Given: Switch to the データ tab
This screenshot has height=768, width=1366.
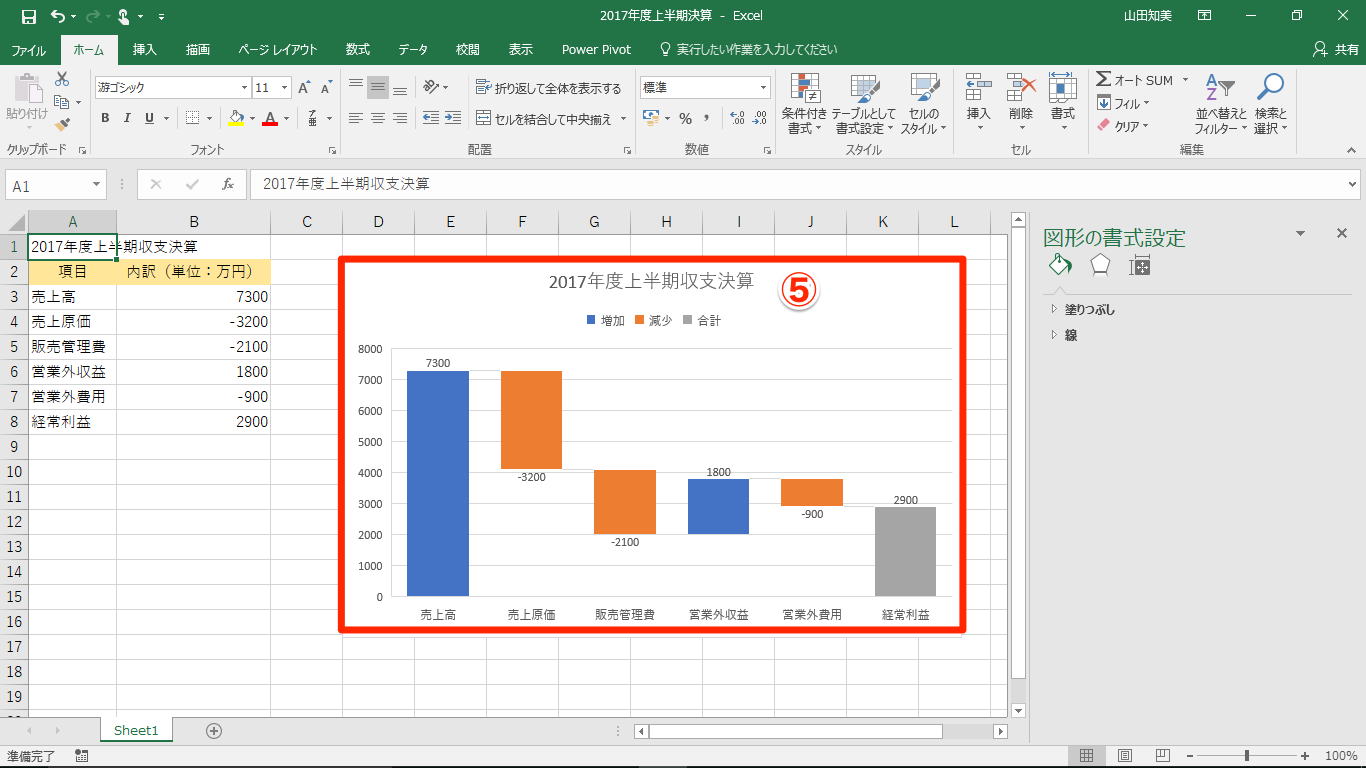Looking at the screenshot, I should pos(413,50).
